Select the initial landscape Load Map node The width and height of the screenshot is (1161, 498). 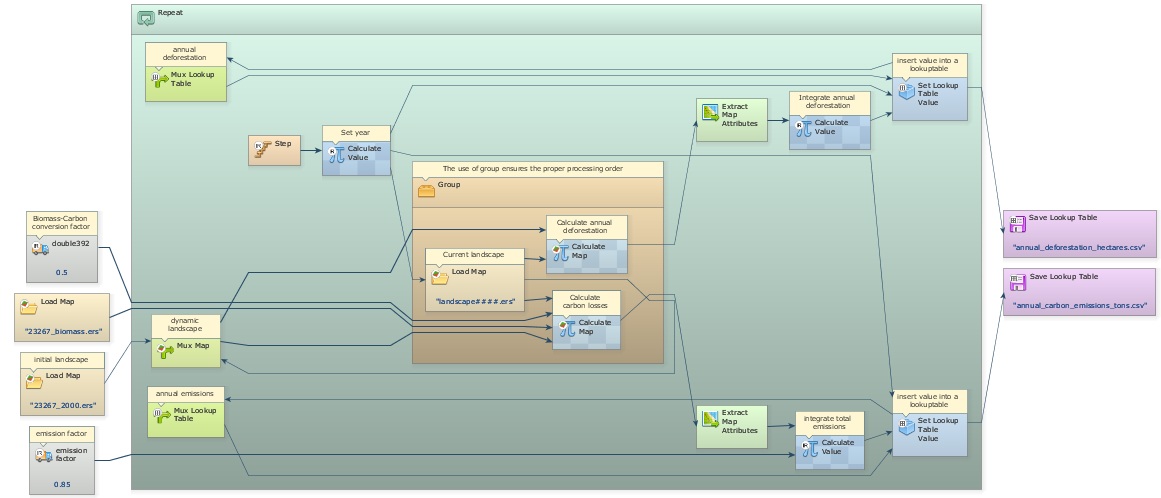coord(61,383)
